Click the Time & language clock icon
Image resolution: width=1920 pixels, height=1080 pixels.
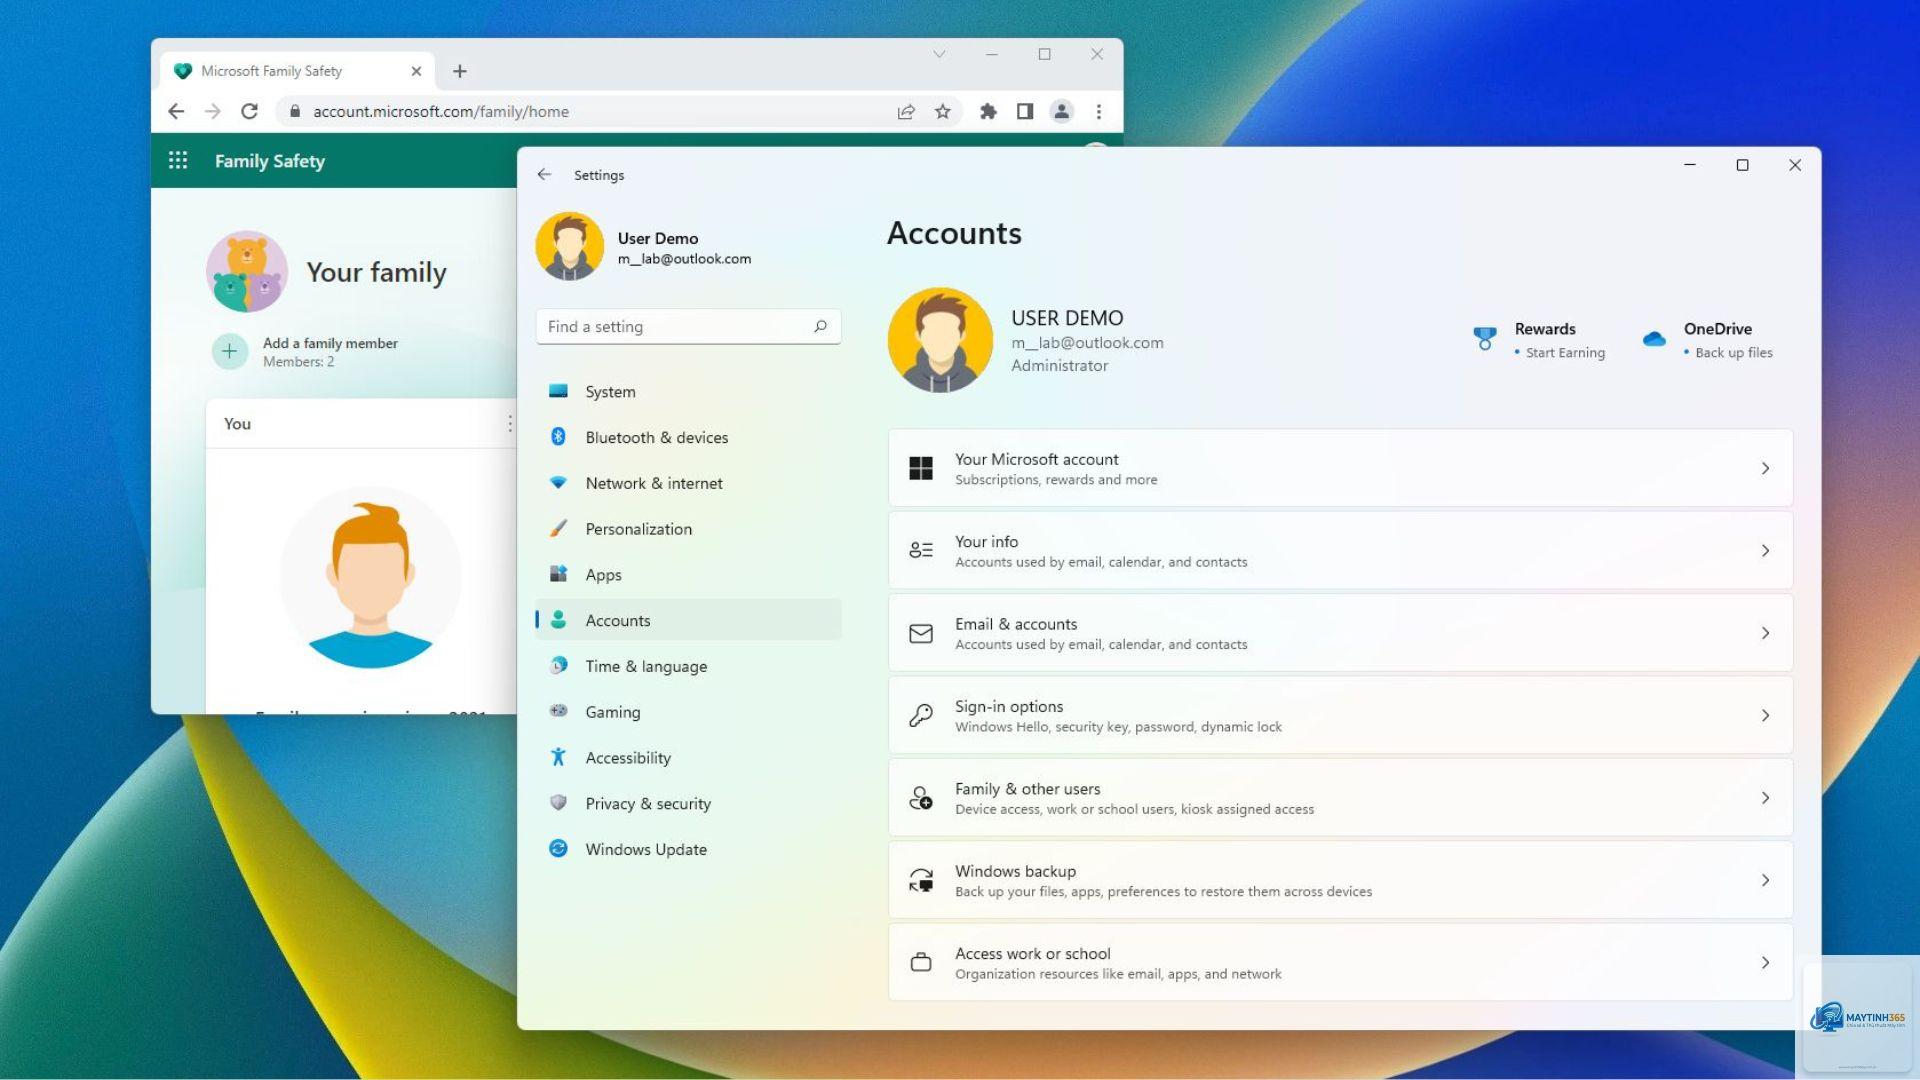point(558,665)
